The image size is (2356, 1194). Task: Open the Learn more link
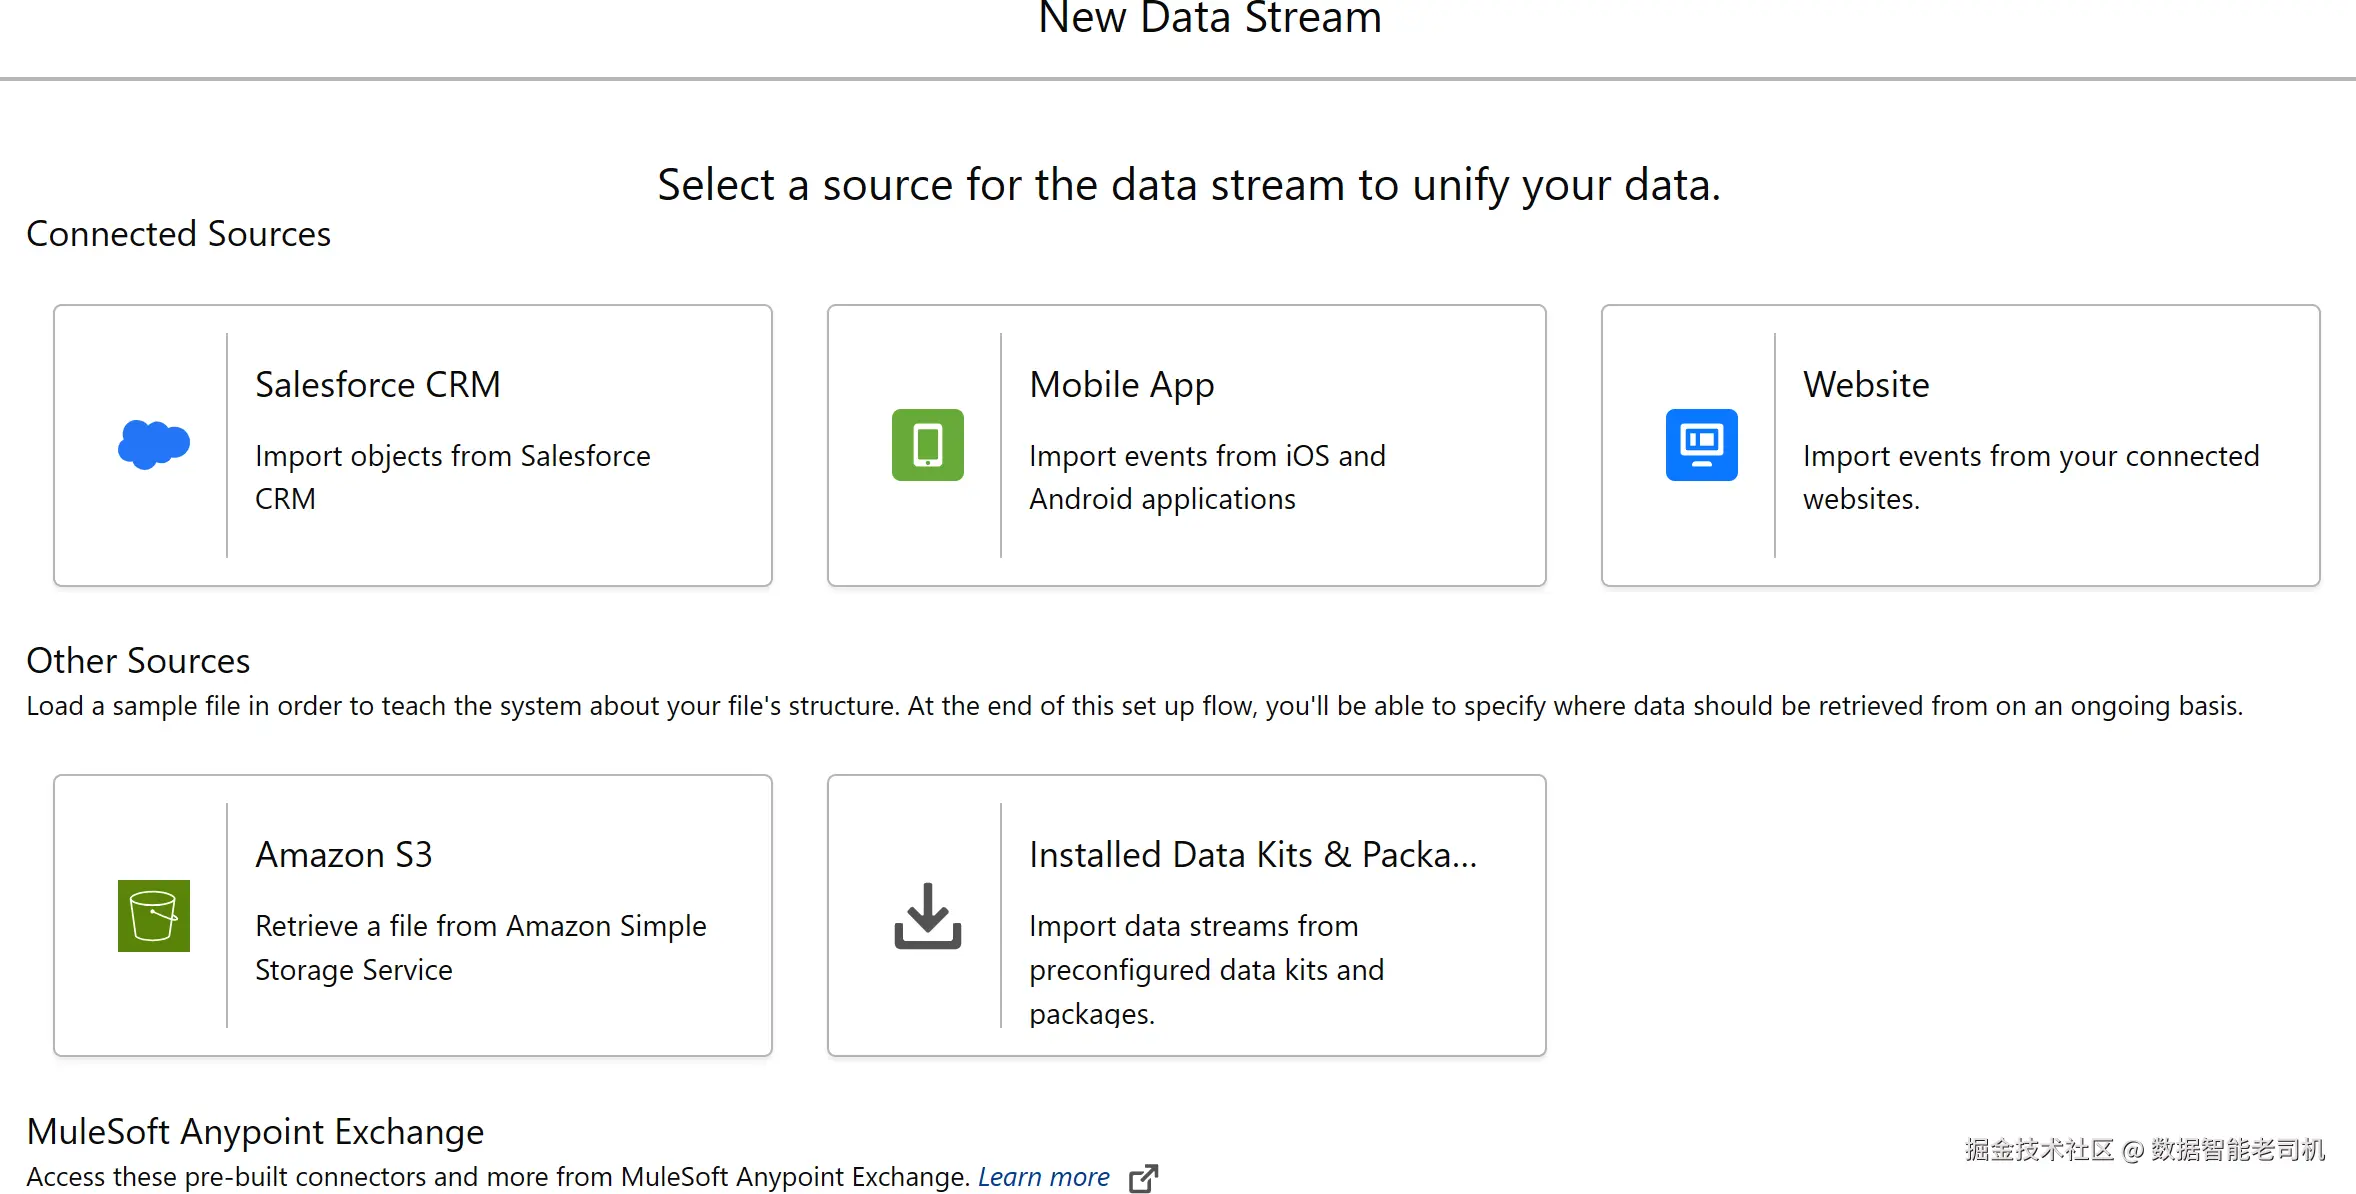(x=1043, y=1177)
